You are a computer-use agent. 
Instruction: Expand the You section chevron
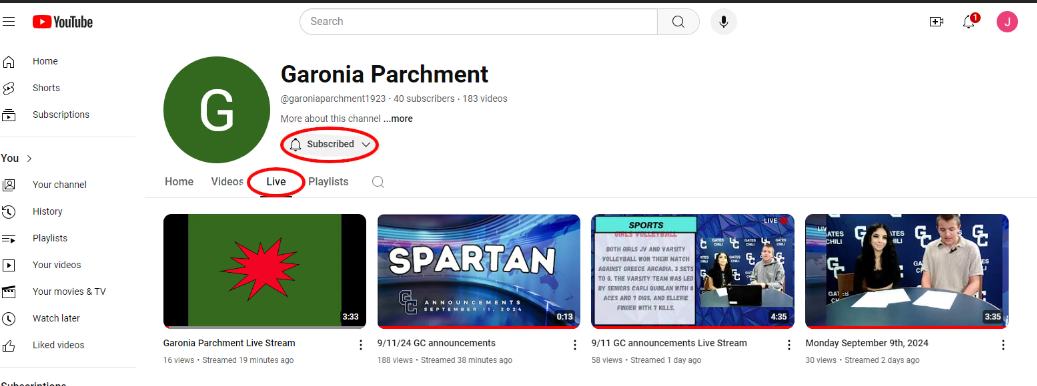(29, 159)
